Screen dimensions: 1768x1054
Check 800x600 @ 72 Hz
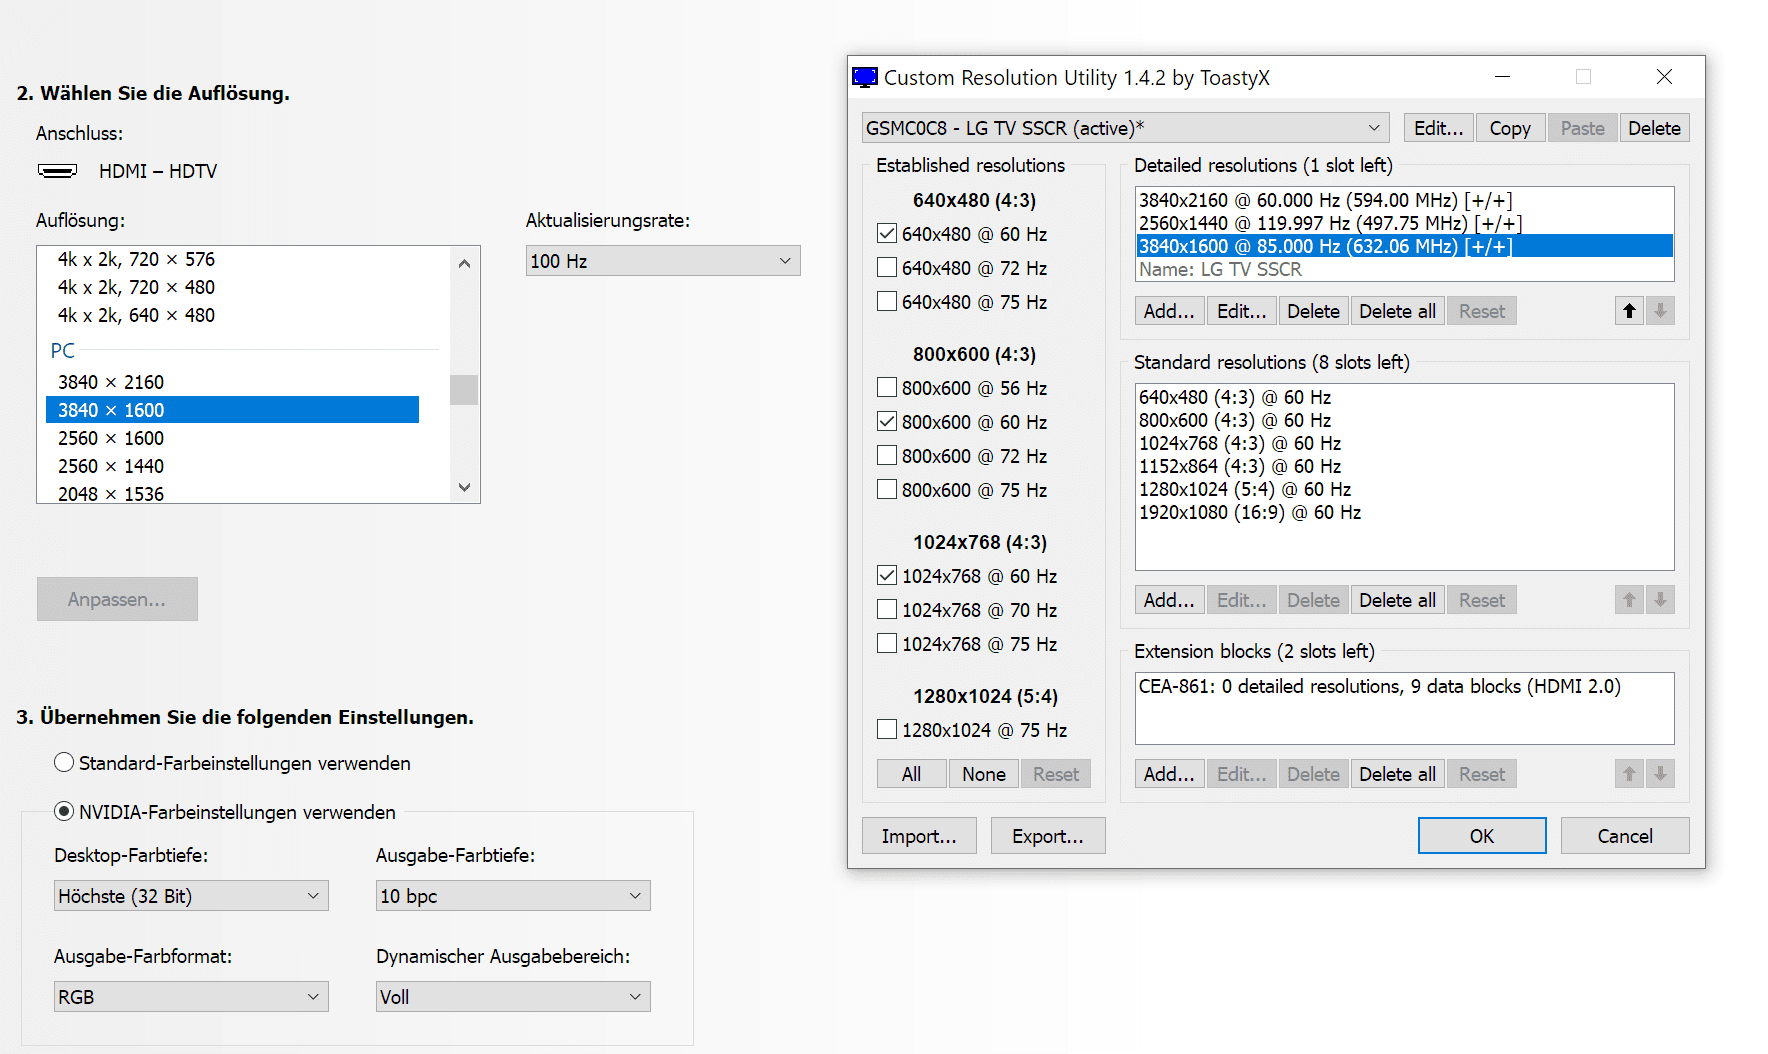click(x=887, y=456)
